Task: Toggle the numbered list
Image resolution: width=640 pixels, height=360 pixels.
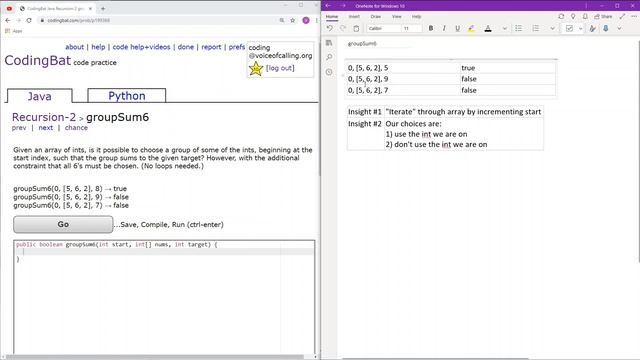Action: 536,28
